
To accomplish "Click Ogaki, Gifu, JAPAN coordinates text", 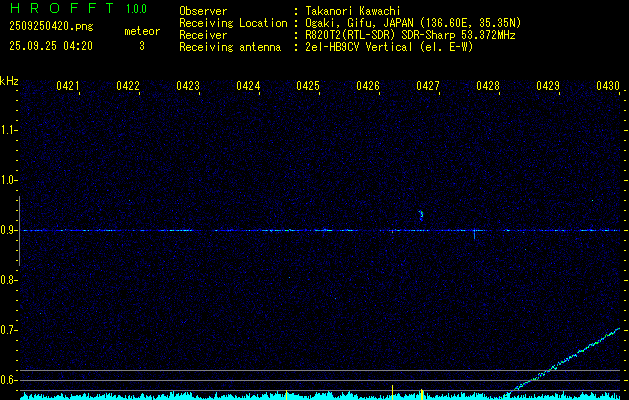I will coord(413,23).
